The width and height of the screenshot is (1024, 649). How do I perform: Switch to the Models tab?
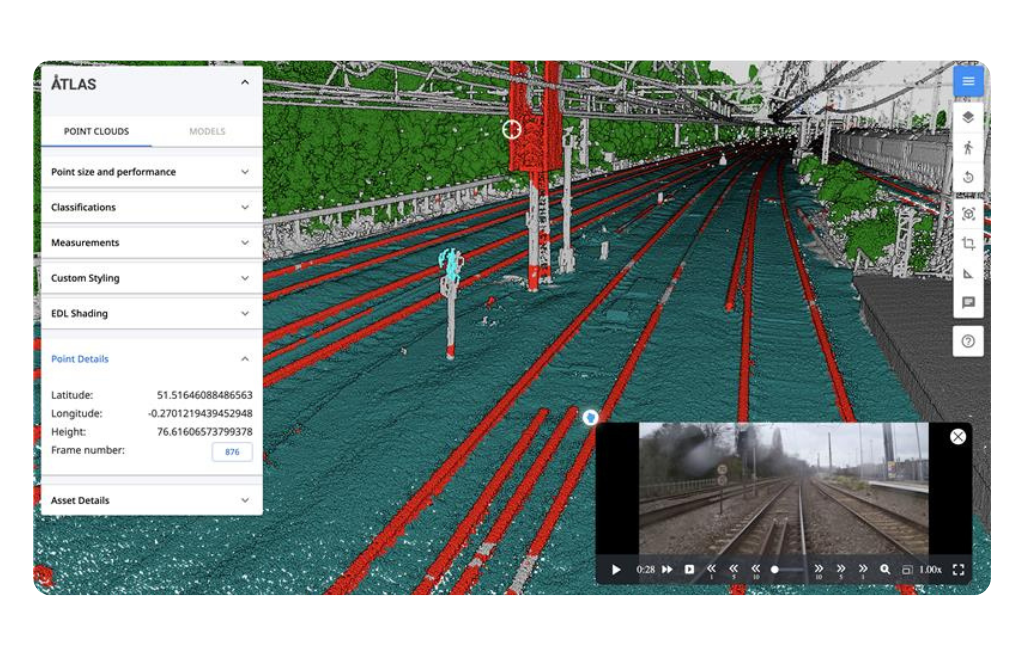(207, 131)
